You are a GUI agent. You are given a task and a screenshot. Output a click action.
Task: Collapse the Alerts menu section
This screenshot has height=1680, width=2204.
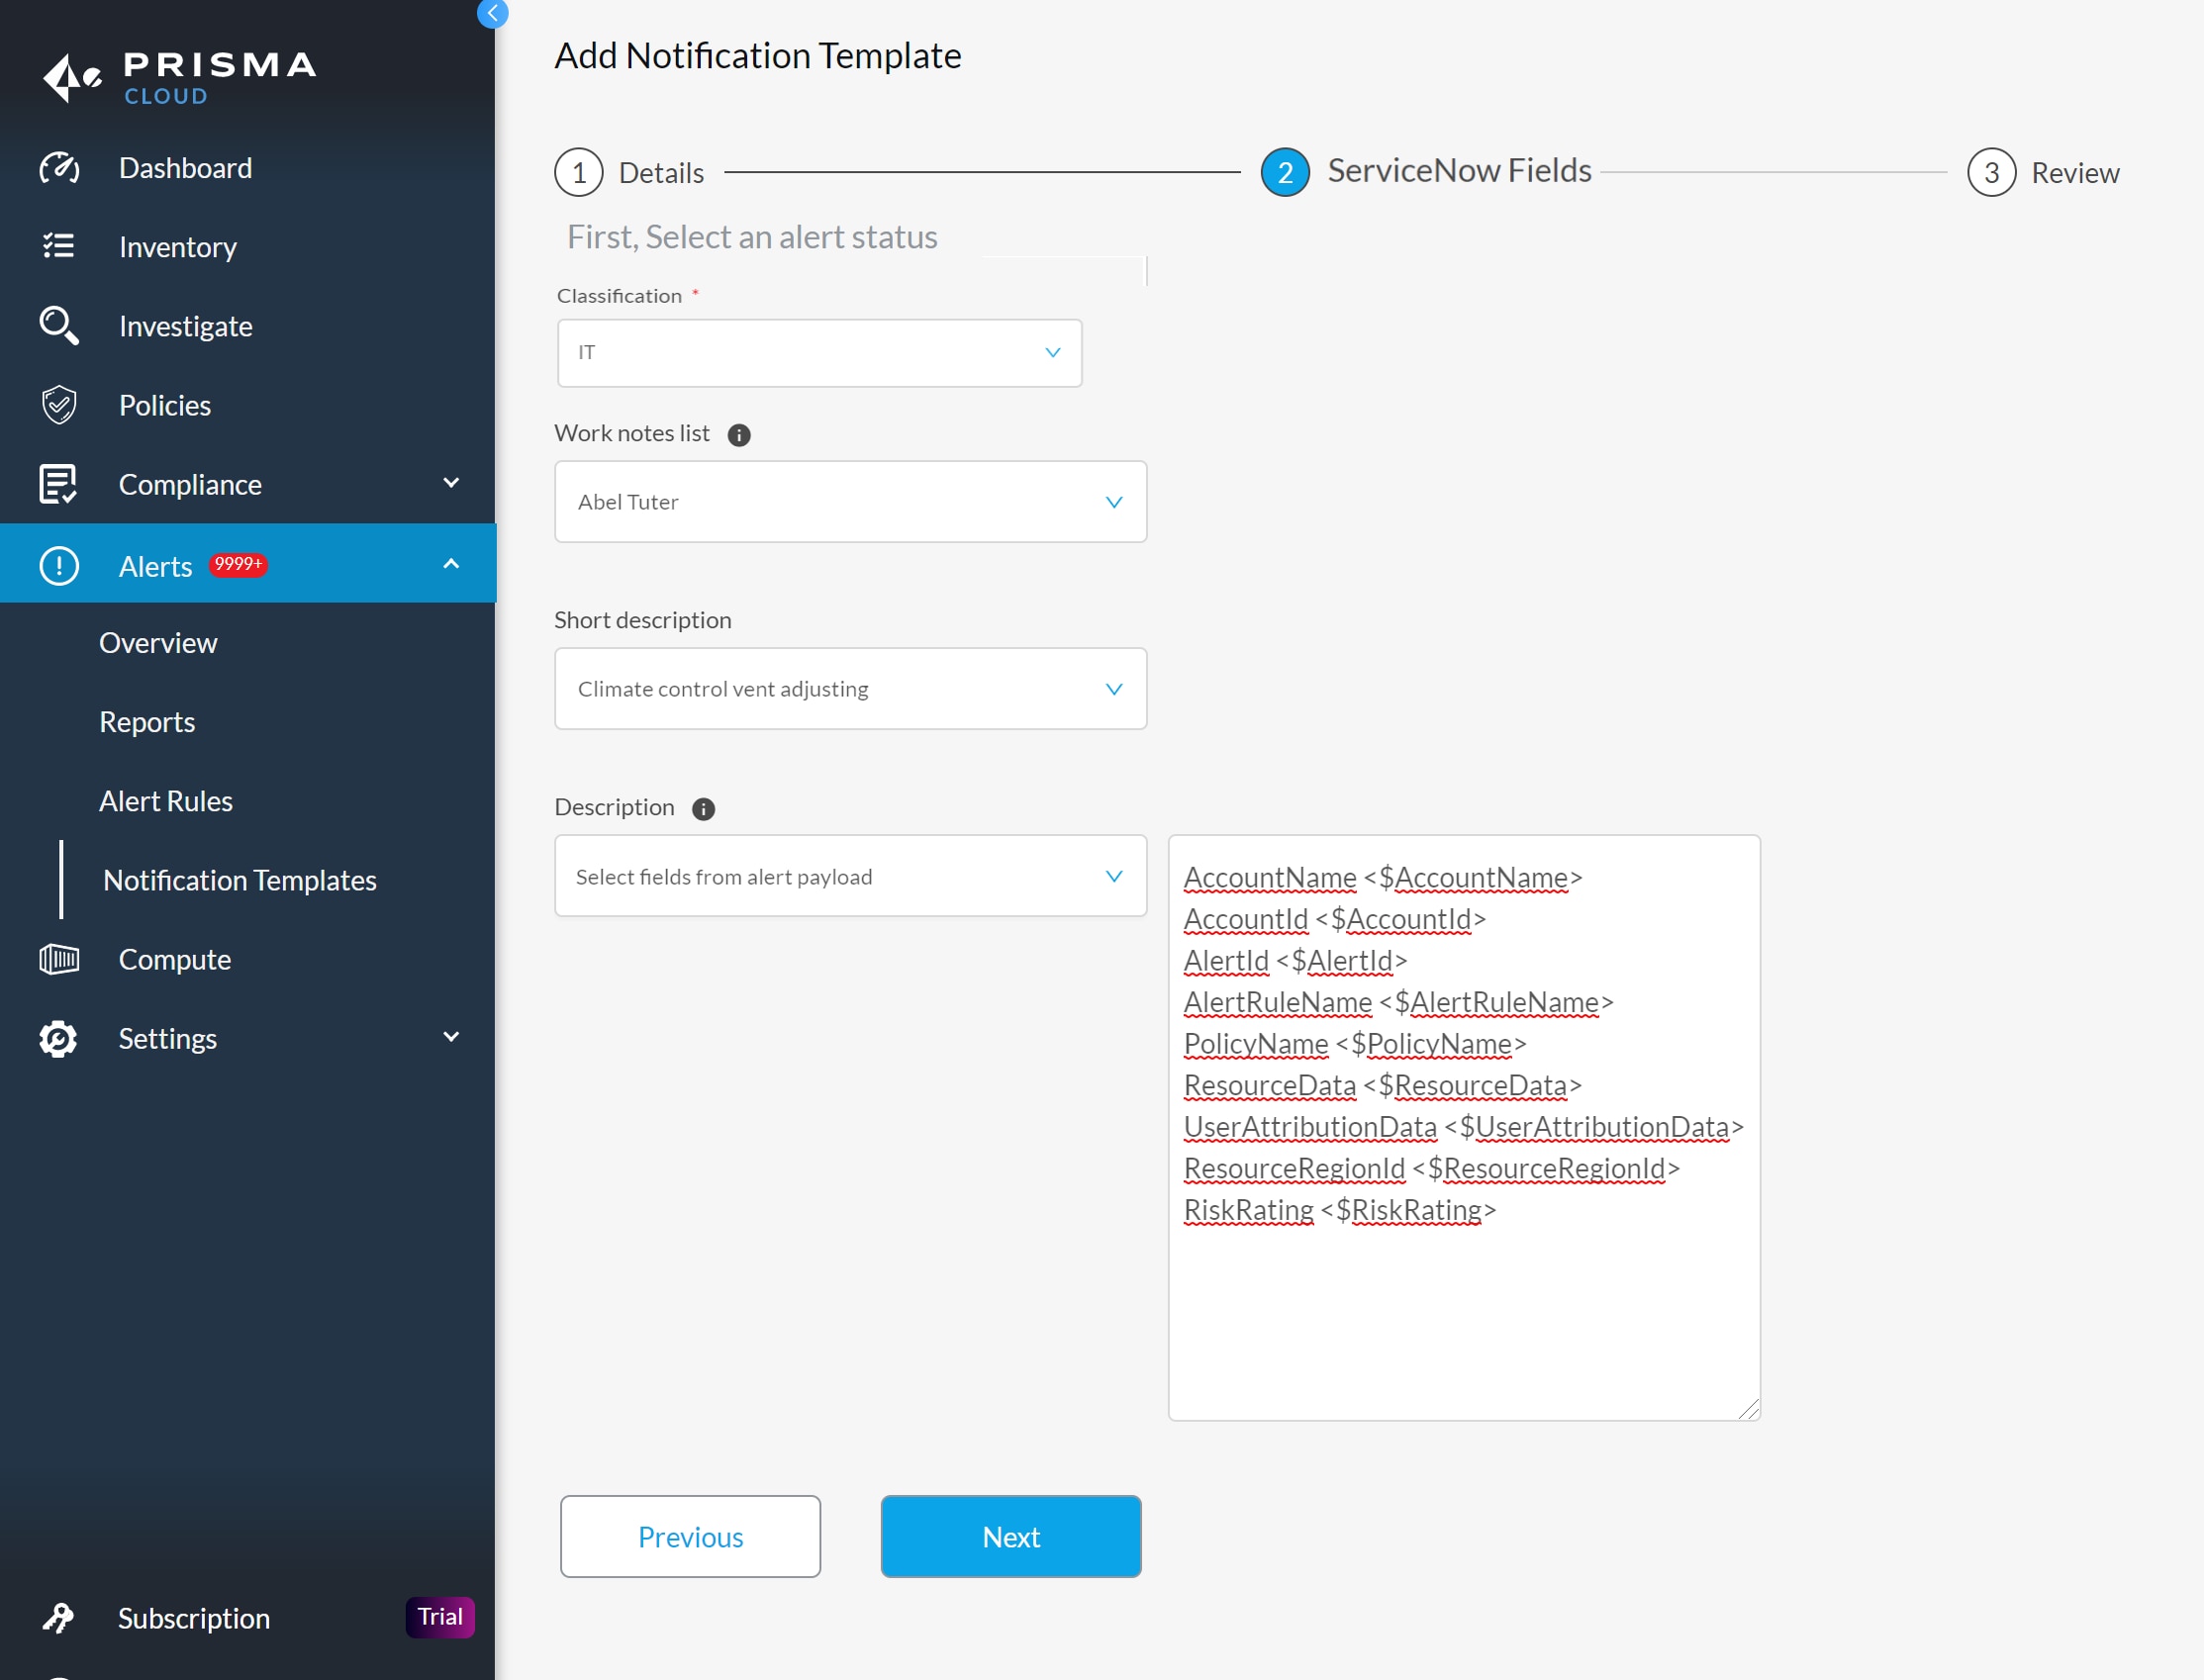451,564
